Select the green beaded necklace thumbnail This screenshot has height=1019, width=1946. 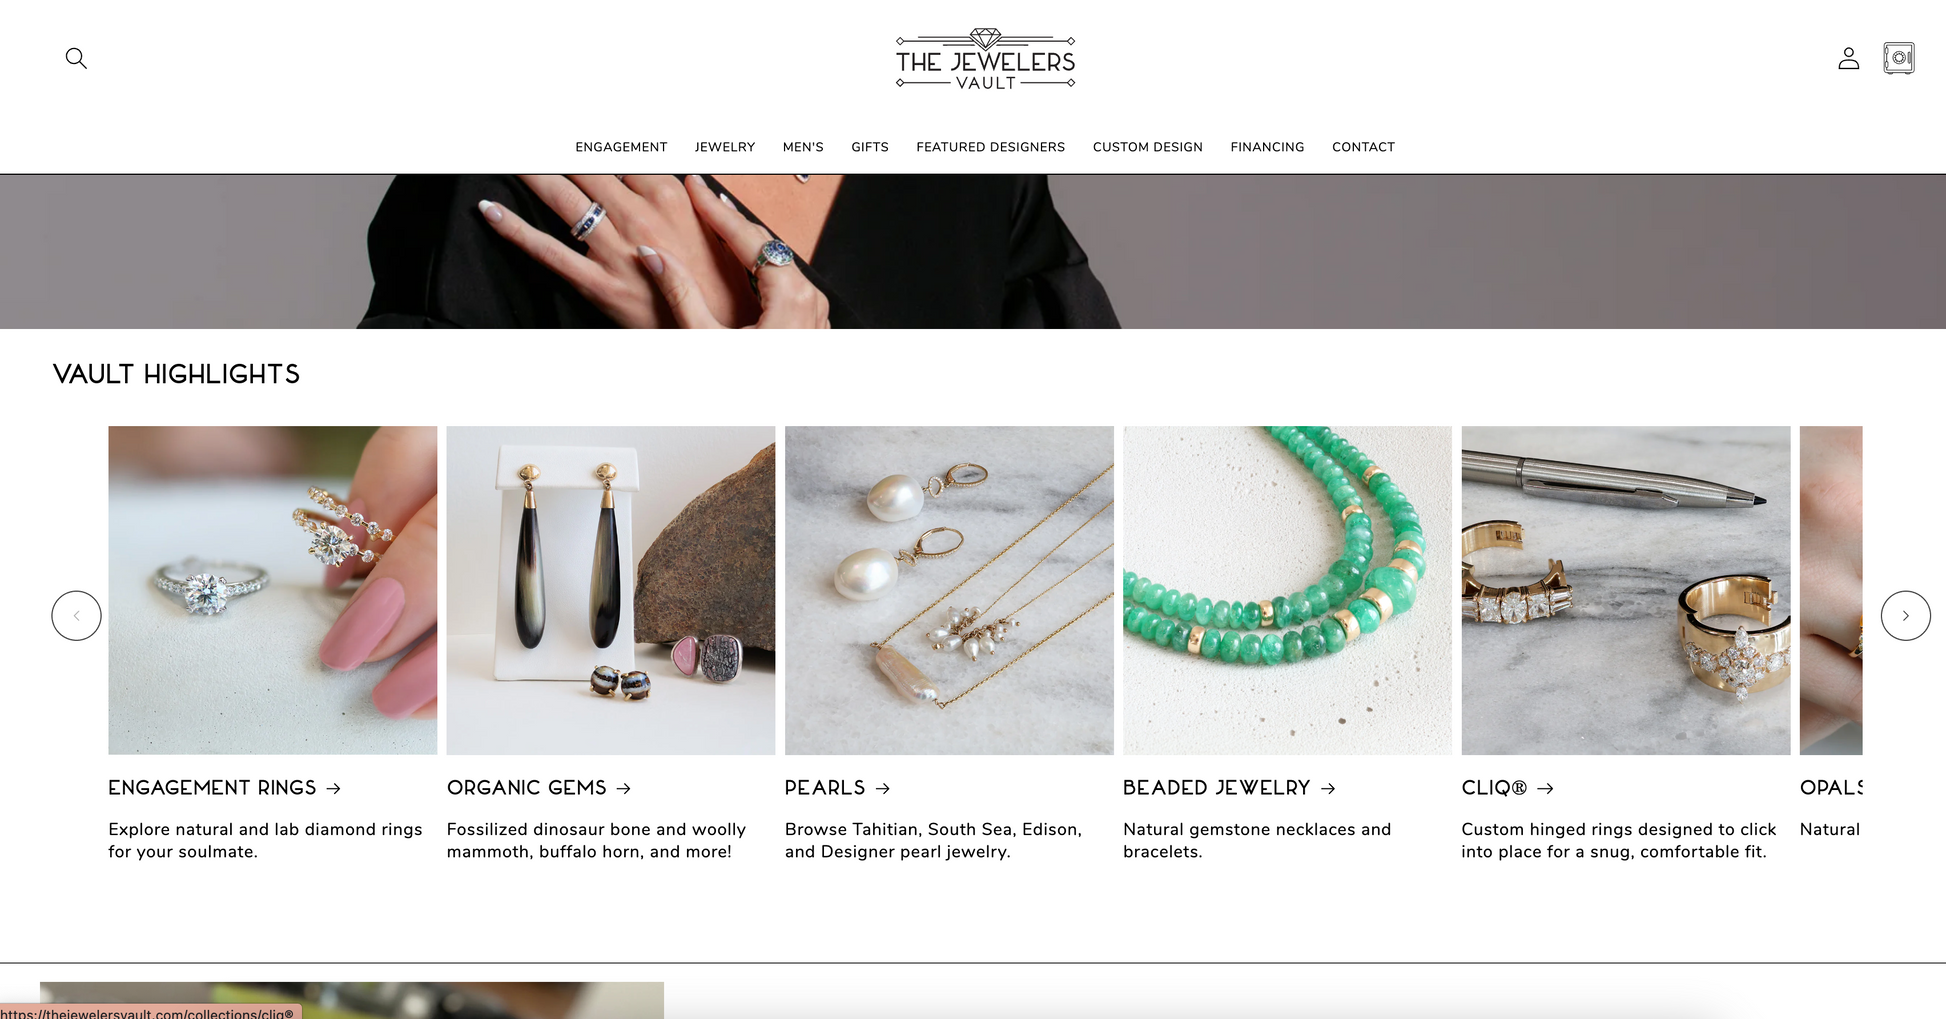coord(1287,590)
